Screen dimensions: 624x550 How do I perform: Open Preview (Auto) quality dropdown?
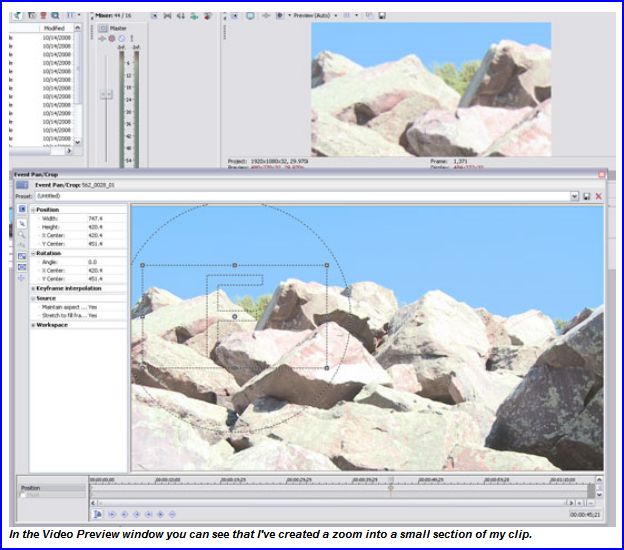[x=335, y=16]
